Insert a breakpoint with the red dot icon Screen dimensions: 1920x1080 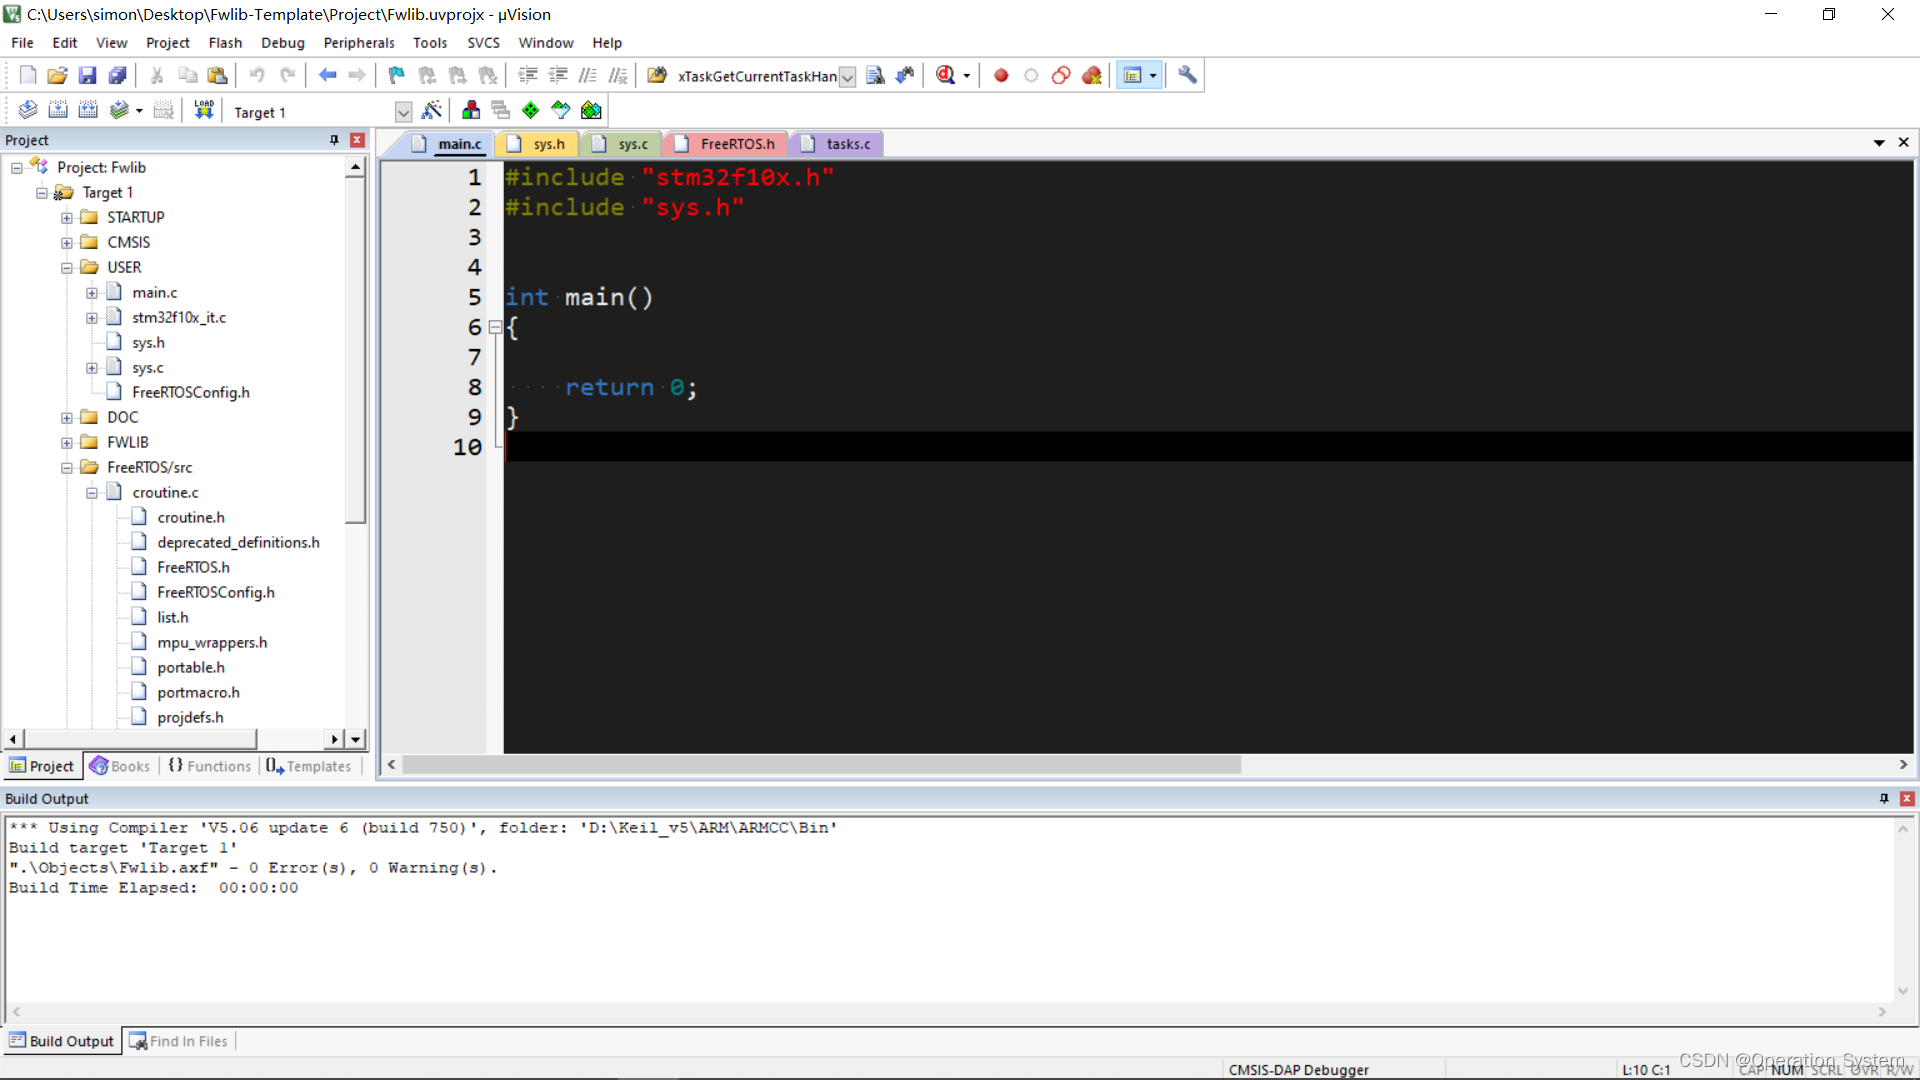[x=1001, y=75]
